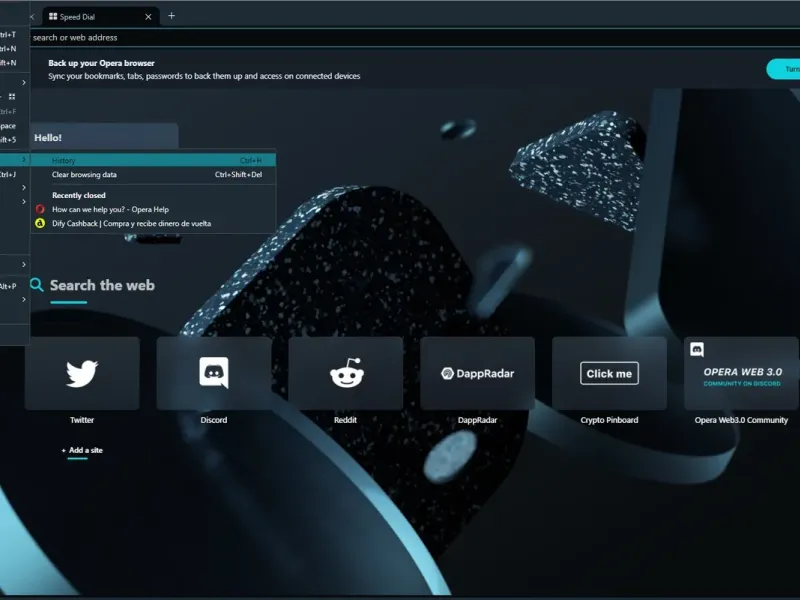Open the Opera Web3.0 Community tile

click(741, 373)
